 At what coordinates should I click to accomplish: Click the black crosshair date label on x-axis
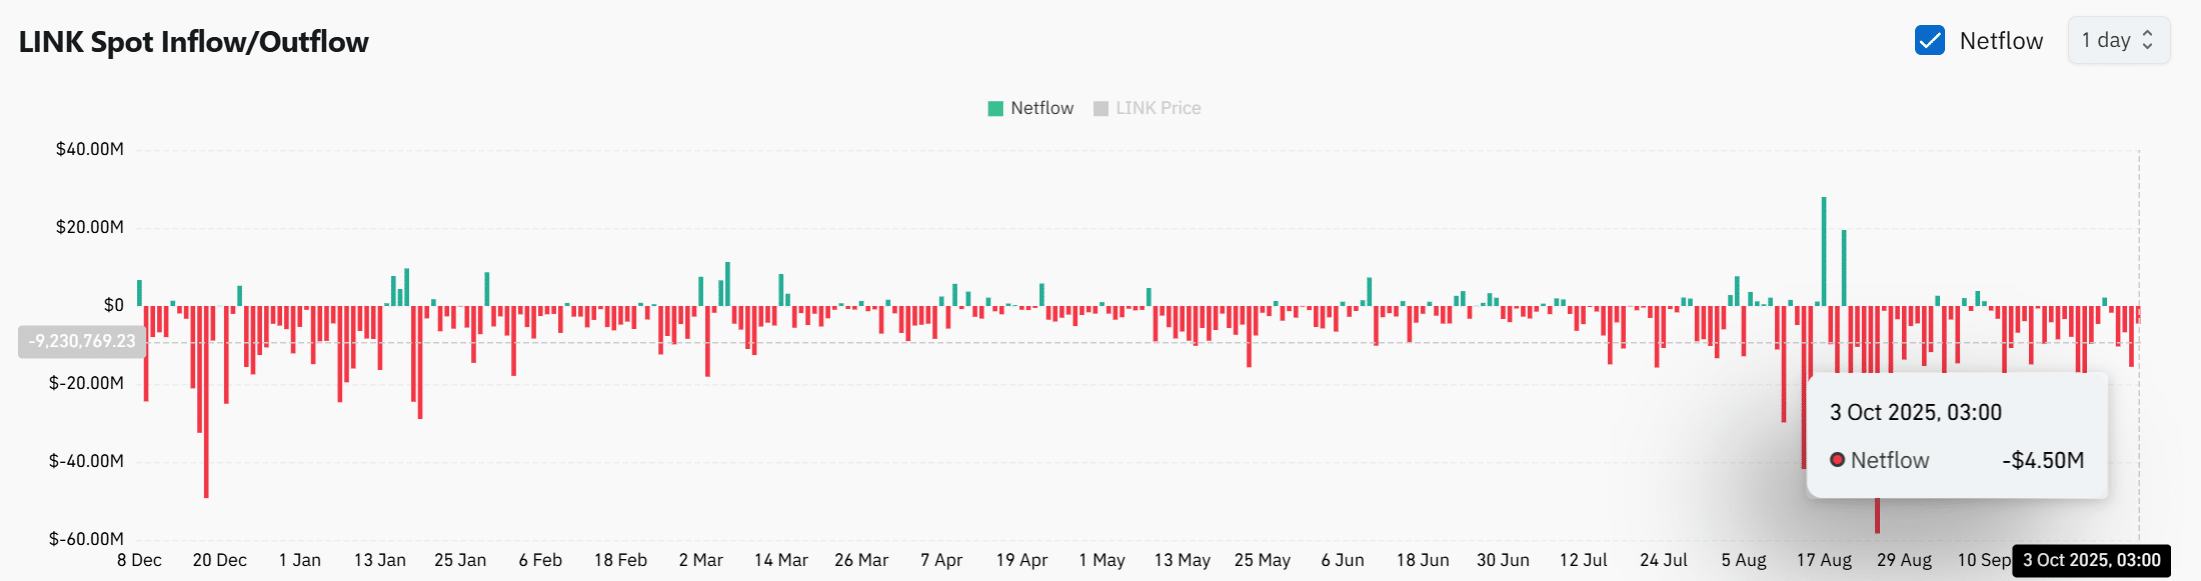tap(2091, 560)
